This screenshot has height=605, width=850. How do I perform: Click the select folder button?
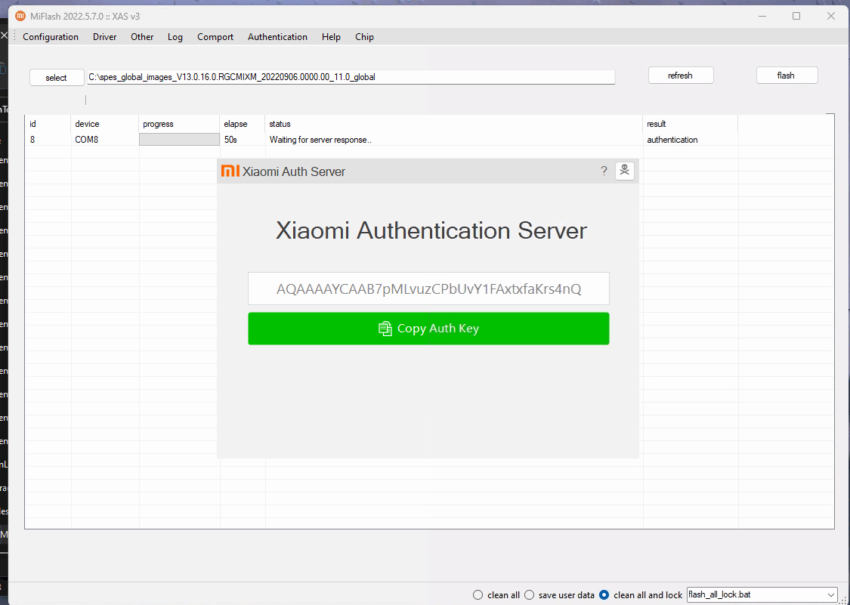click(x=56, y=78)
